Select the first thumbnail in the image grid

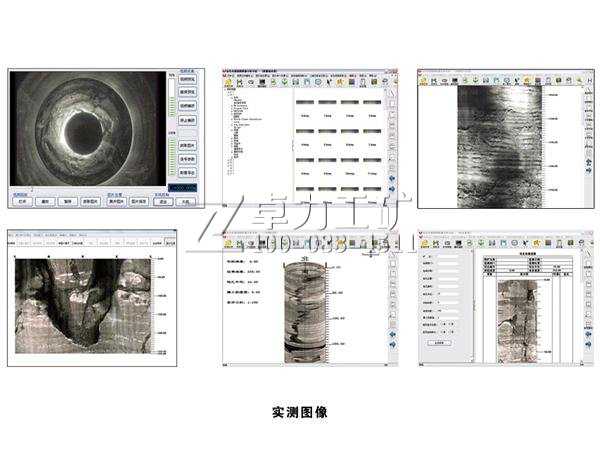click(304, 103)
